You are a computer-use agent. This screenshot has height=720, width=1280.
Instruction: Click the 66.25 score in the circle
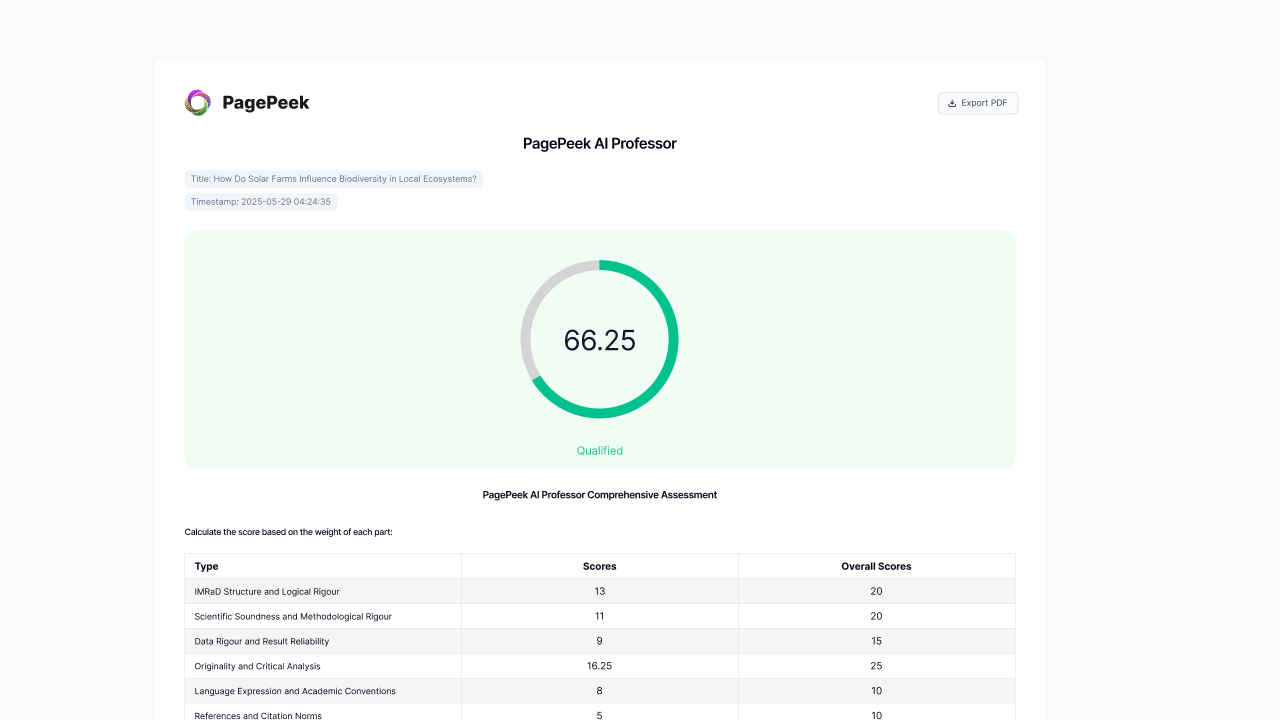[600, 340]
